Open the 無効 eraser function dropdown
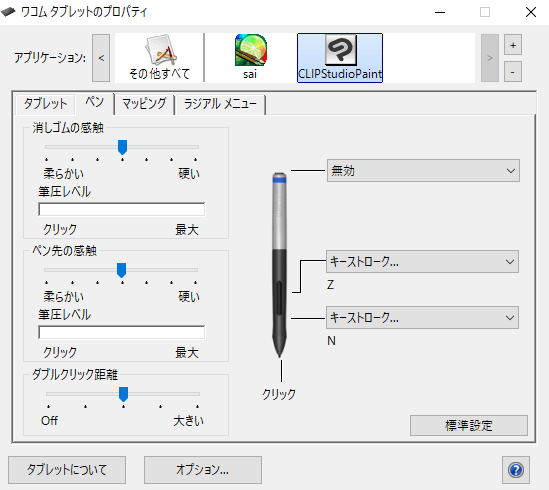The width and height of the screenshot is (549, 490). coord(423,171)
